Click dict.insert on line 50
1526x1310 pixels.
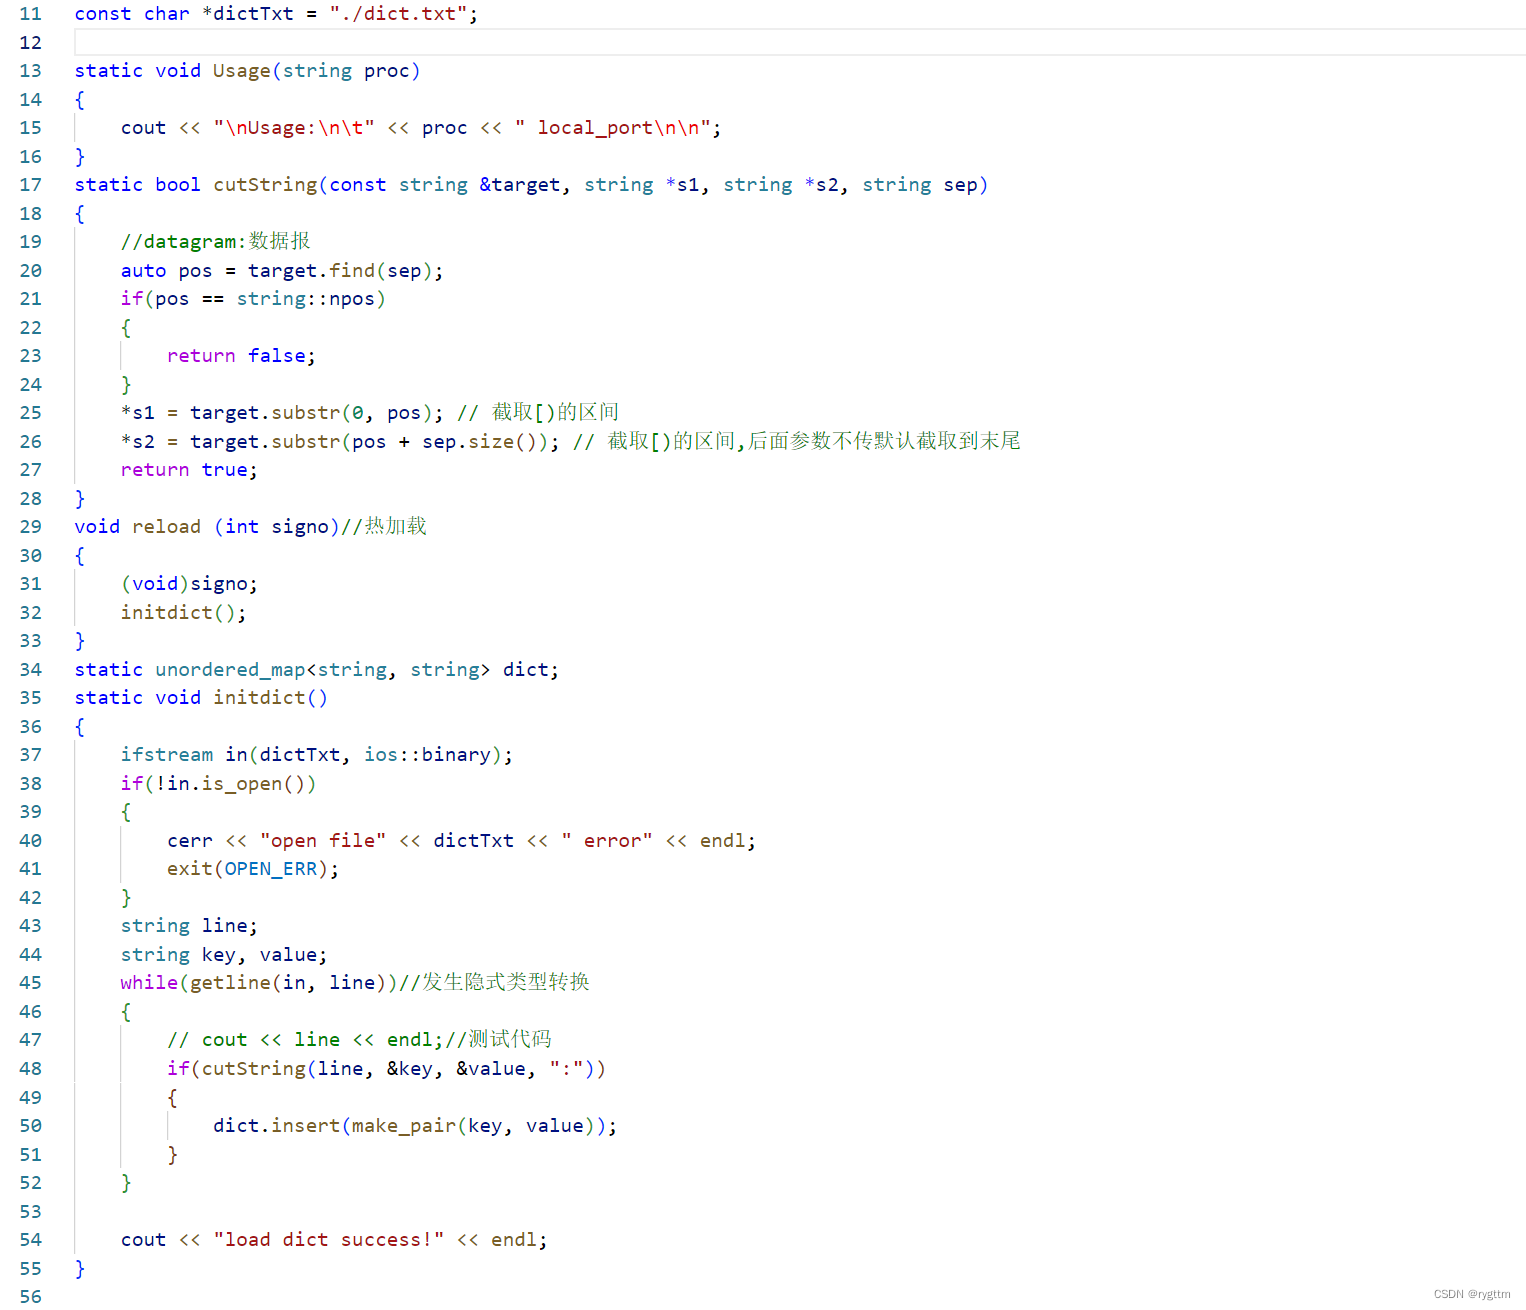pyautogui.click(x=276, y=1126)
